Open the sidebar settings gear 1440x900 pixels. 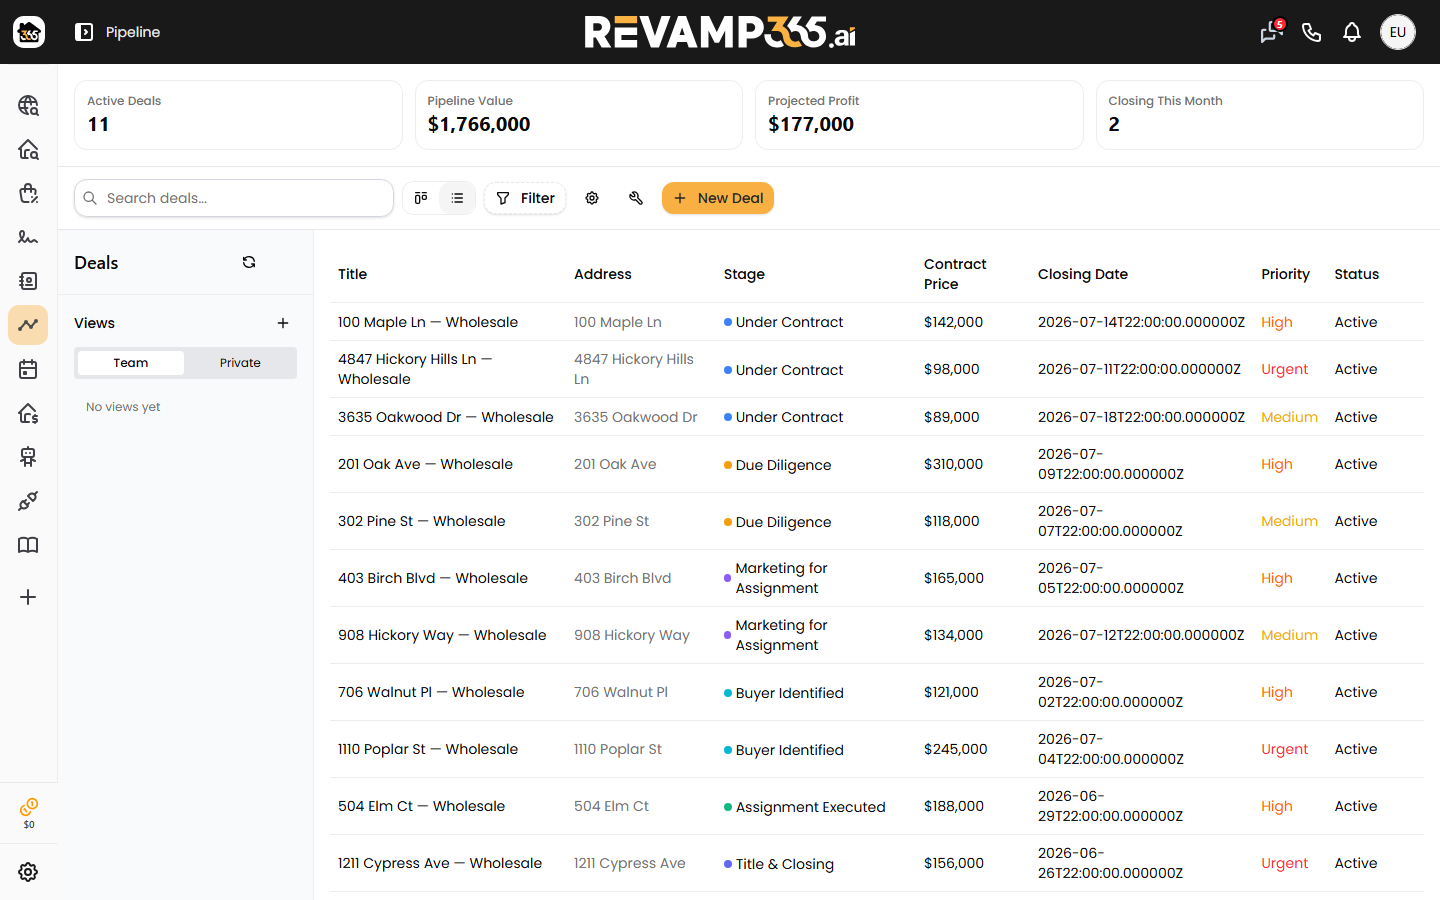point(28,872)
